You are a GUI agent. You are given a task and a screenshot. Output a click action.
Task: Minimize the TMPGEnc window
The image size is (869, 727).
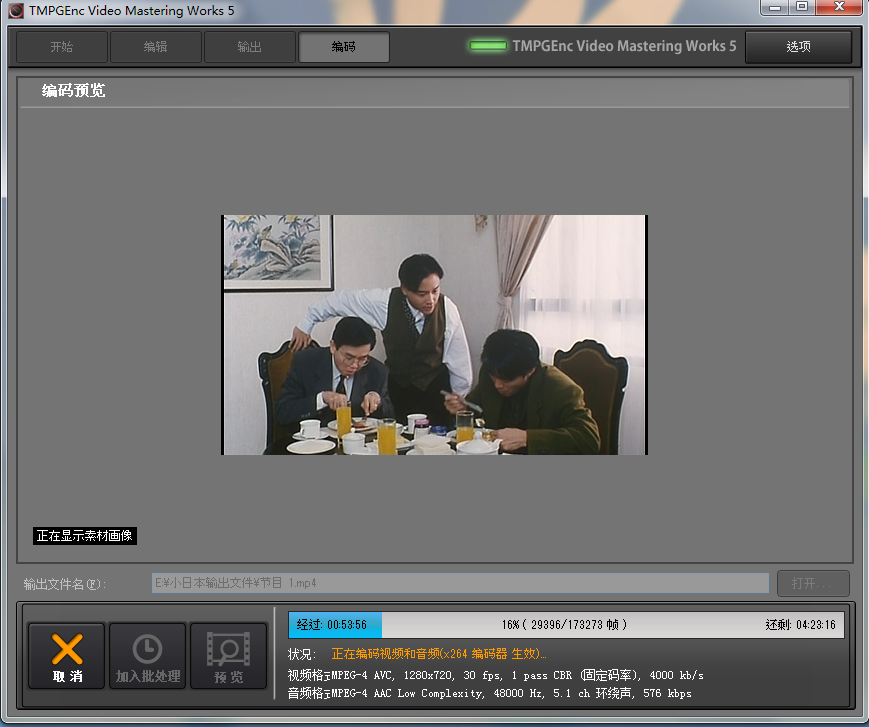pos(773,7)
